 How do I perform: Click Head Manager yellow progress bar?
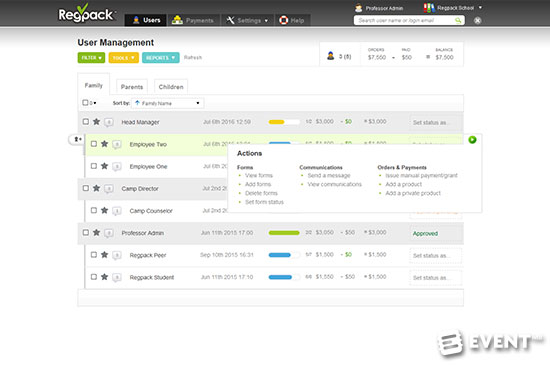[284, 122]
